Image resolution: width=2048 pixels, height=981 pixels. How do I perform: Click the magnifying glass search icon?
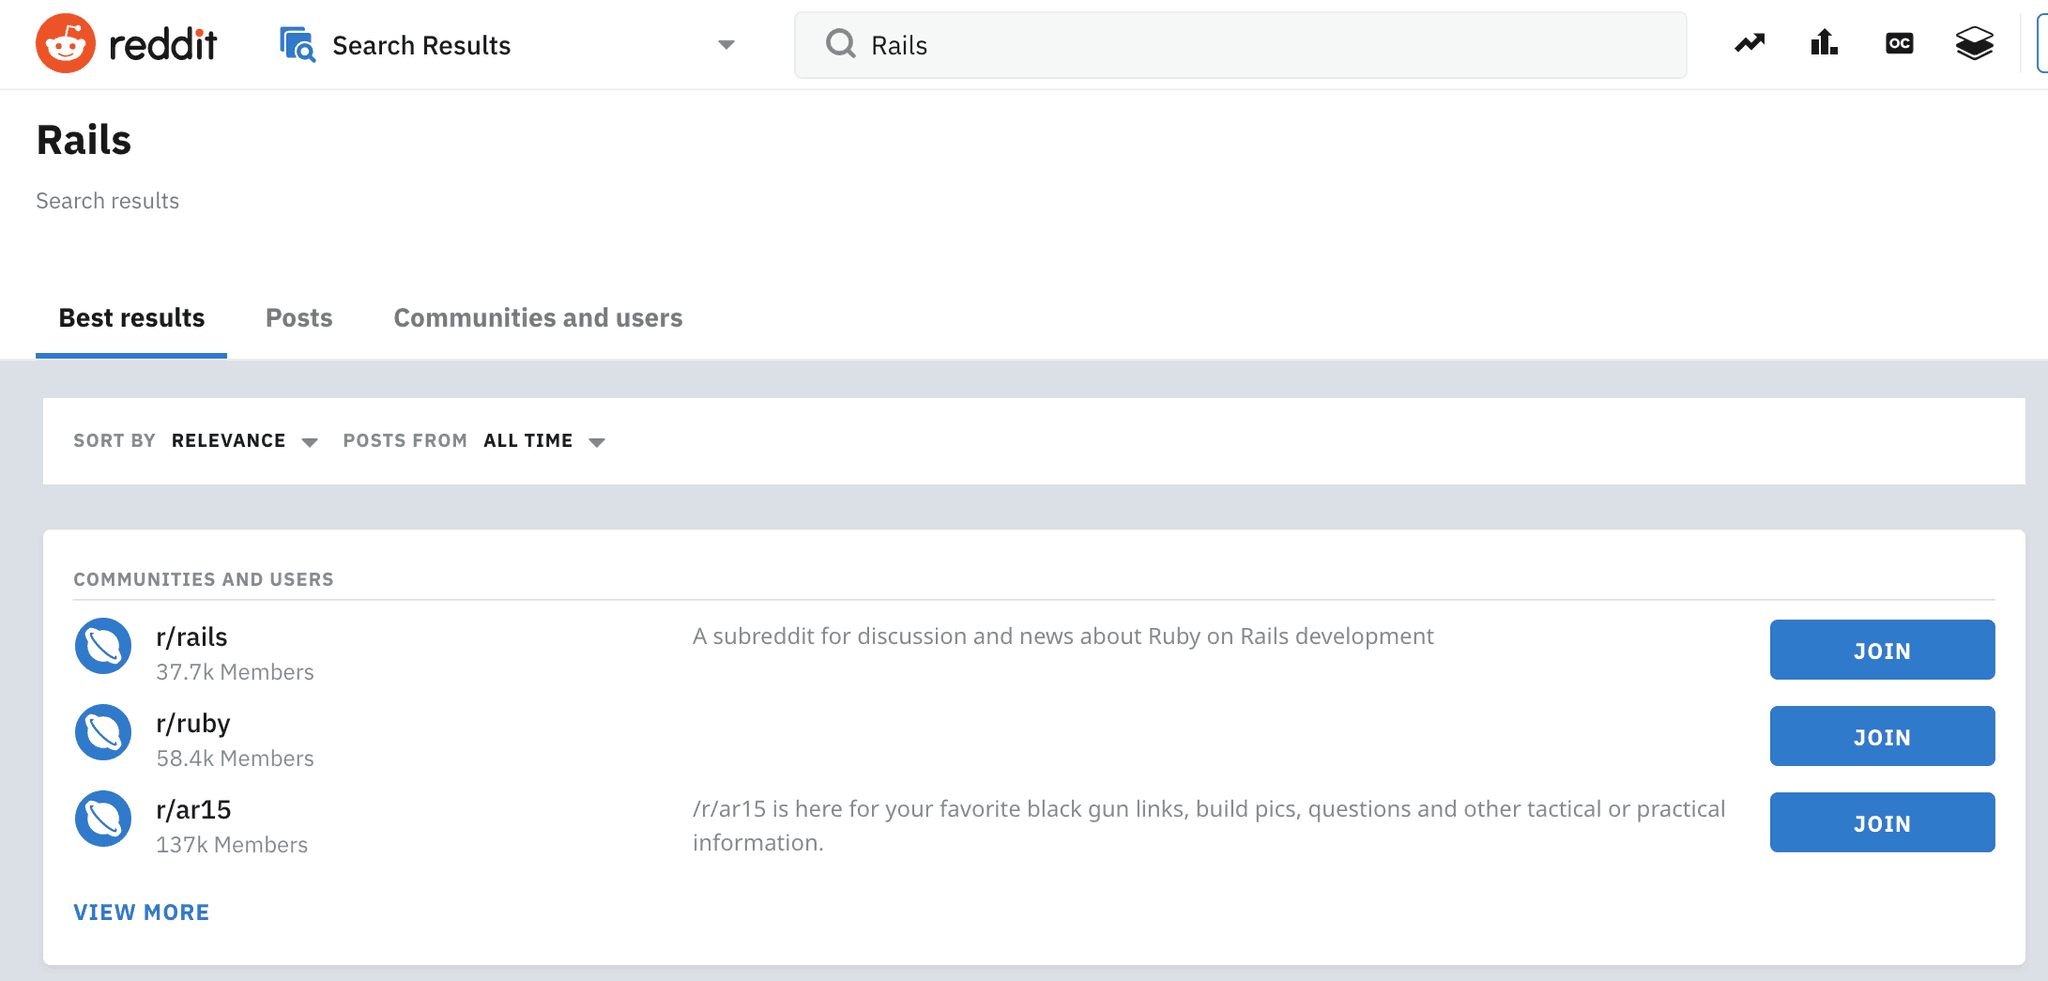[840, 44]
